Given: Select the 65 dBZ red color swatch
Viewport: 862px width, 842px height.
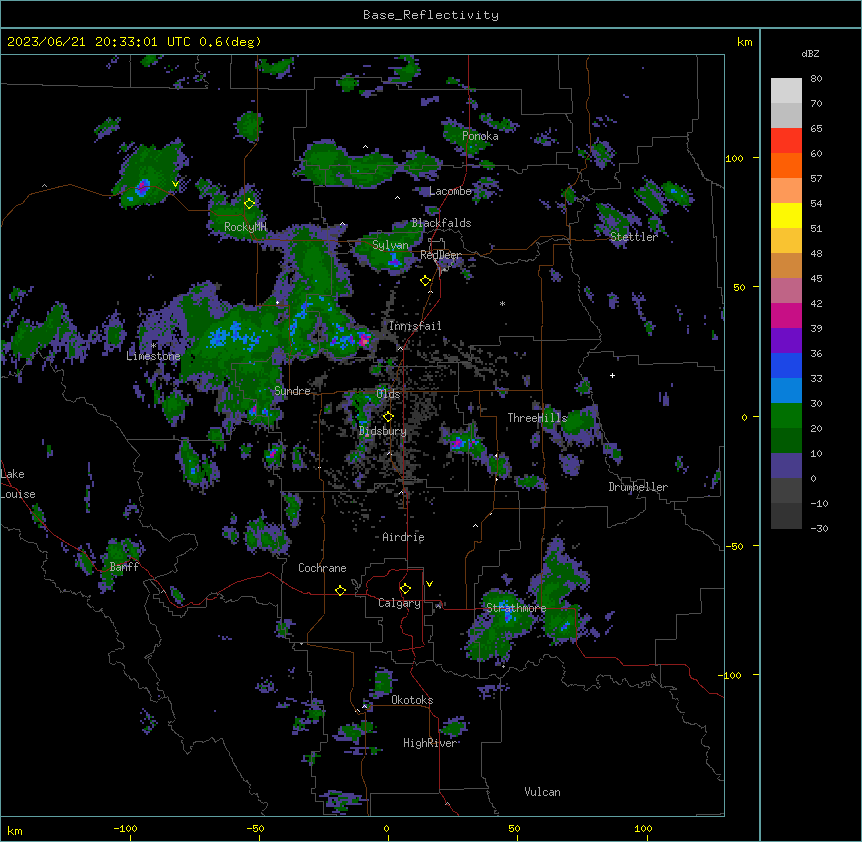Looking at the screenshot, I should pyautogui.click(x=786, y=140).
